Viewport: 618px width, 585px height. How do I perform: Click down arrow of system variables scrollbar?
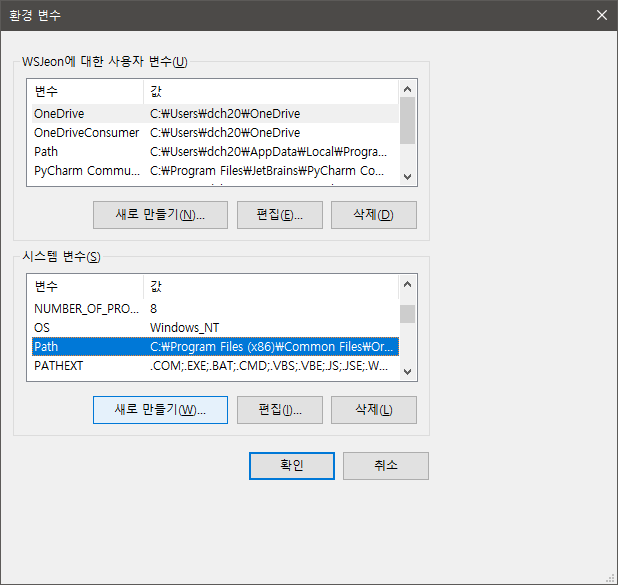click(x=408, y=372)
